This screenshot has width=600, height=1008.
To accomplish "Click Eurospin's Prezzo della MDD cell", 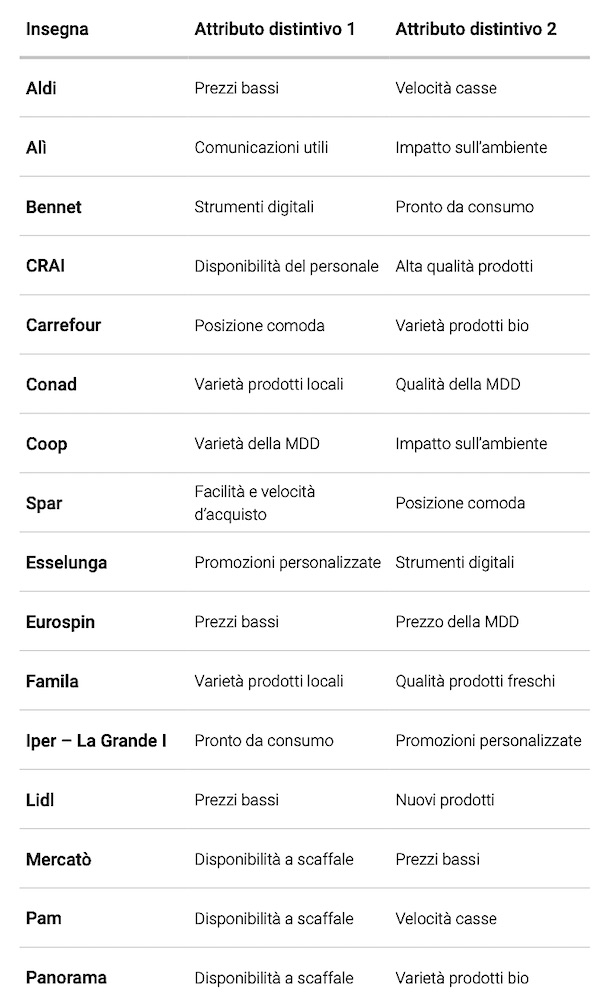I will 455,622.
